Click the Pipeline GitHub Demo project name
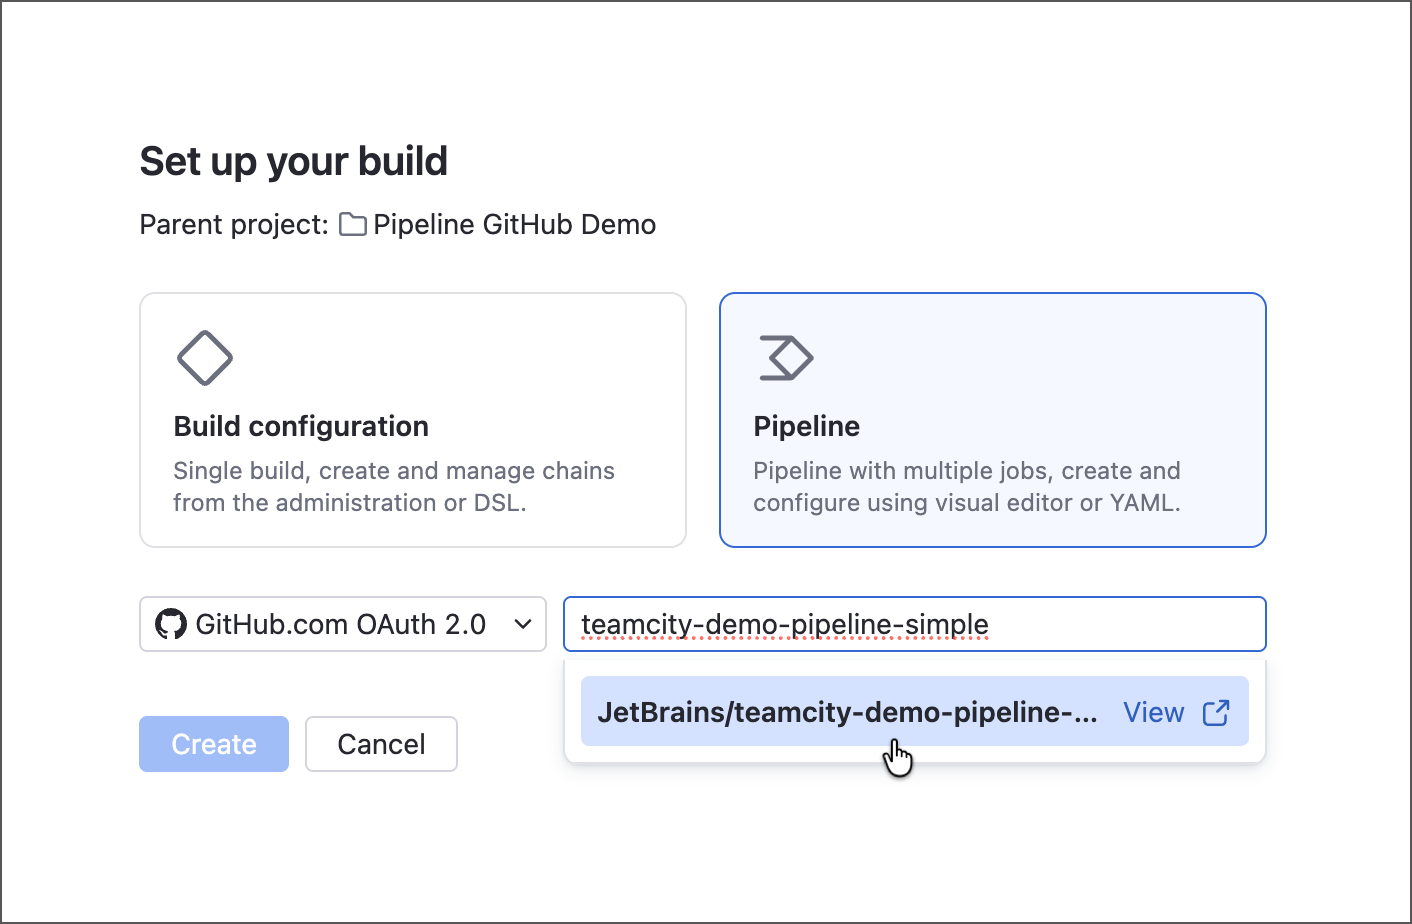Viewport: 1412px width, 924px height. point(514,224)
